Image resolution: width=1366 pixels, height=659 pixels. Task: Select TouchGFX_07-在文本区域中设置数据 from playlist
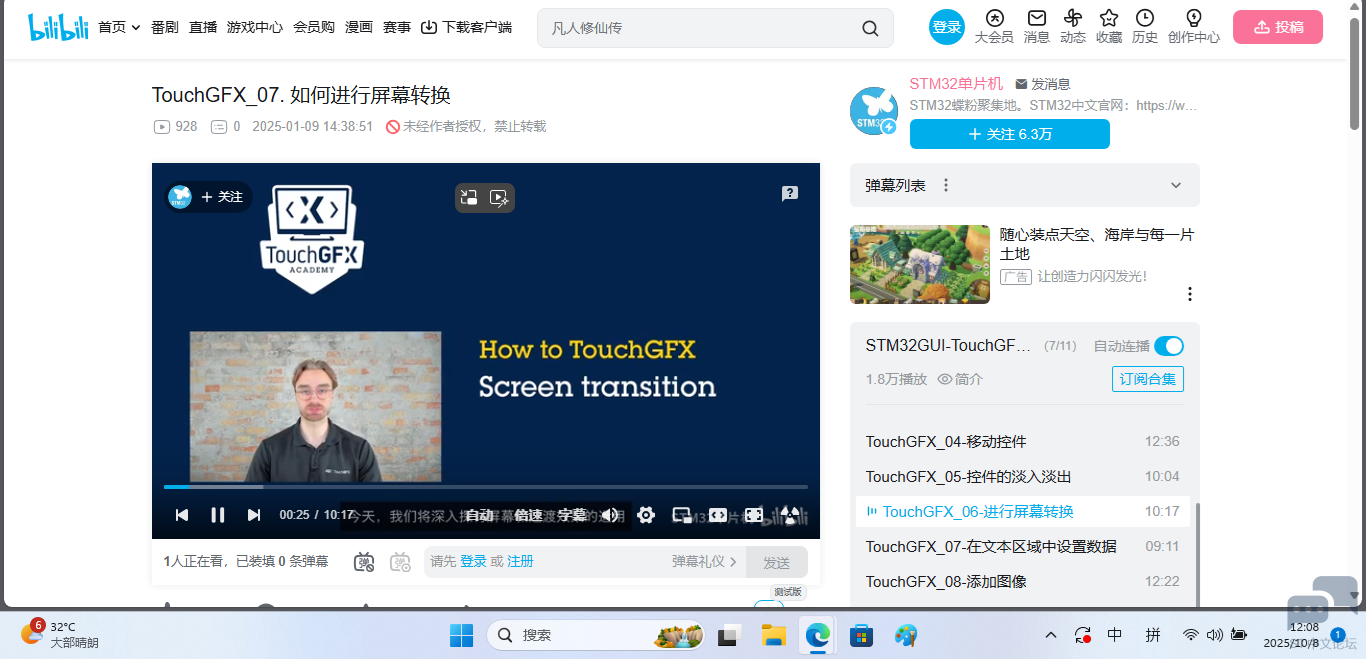pos(990,547)
